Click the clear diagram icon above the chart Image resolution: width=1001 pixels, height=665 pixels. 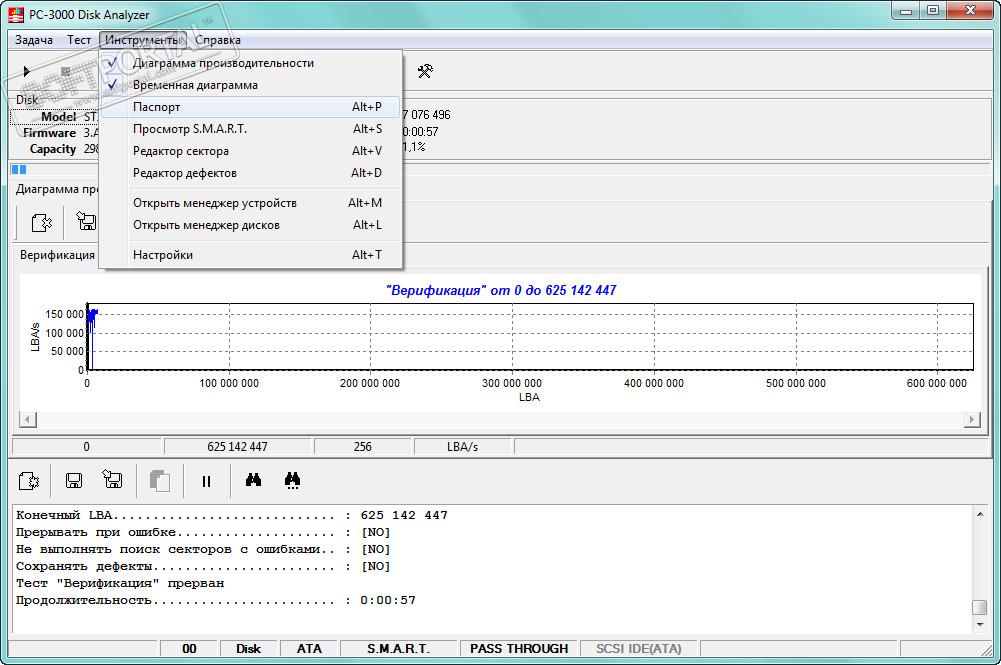coord(41,222)
